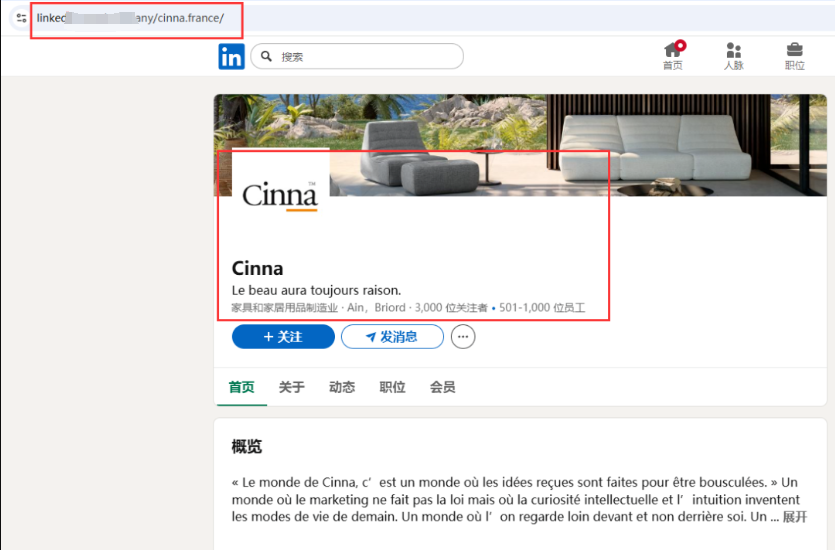The height and width of the screenshot is (550, 835).
Task: Click the browser address bar URL
Action: [x=130, y=18]
